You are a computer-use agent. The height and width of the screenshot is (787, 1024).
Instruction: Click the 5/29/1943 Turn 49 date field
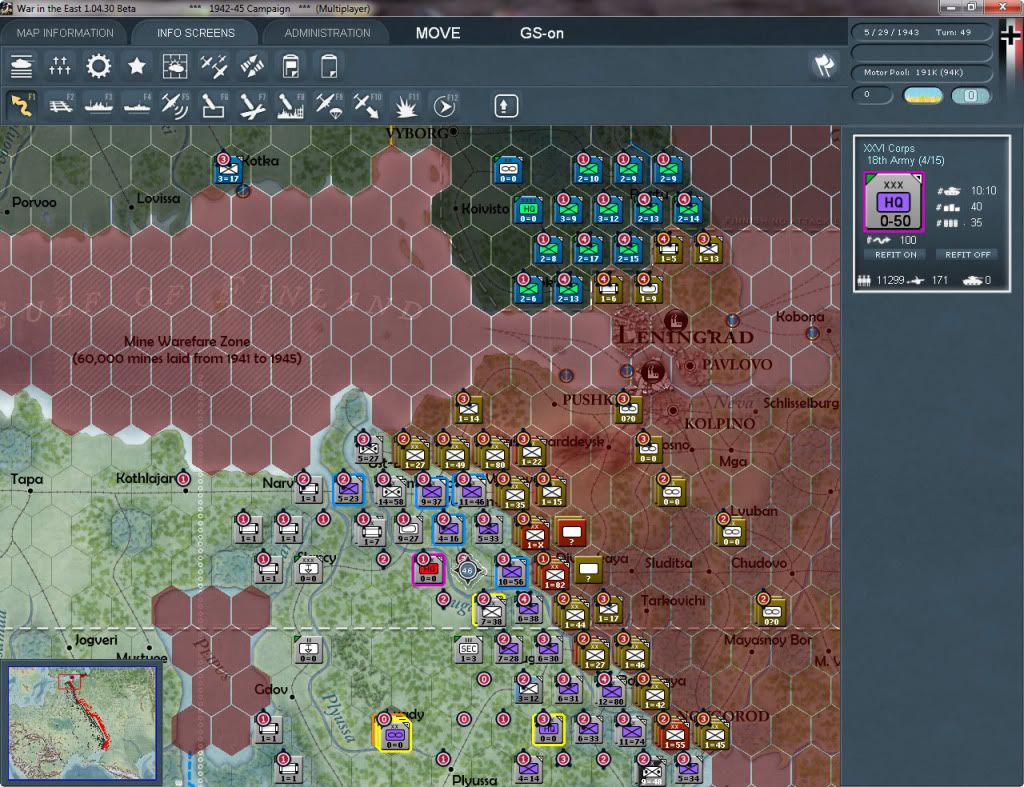tap(922, 32)
